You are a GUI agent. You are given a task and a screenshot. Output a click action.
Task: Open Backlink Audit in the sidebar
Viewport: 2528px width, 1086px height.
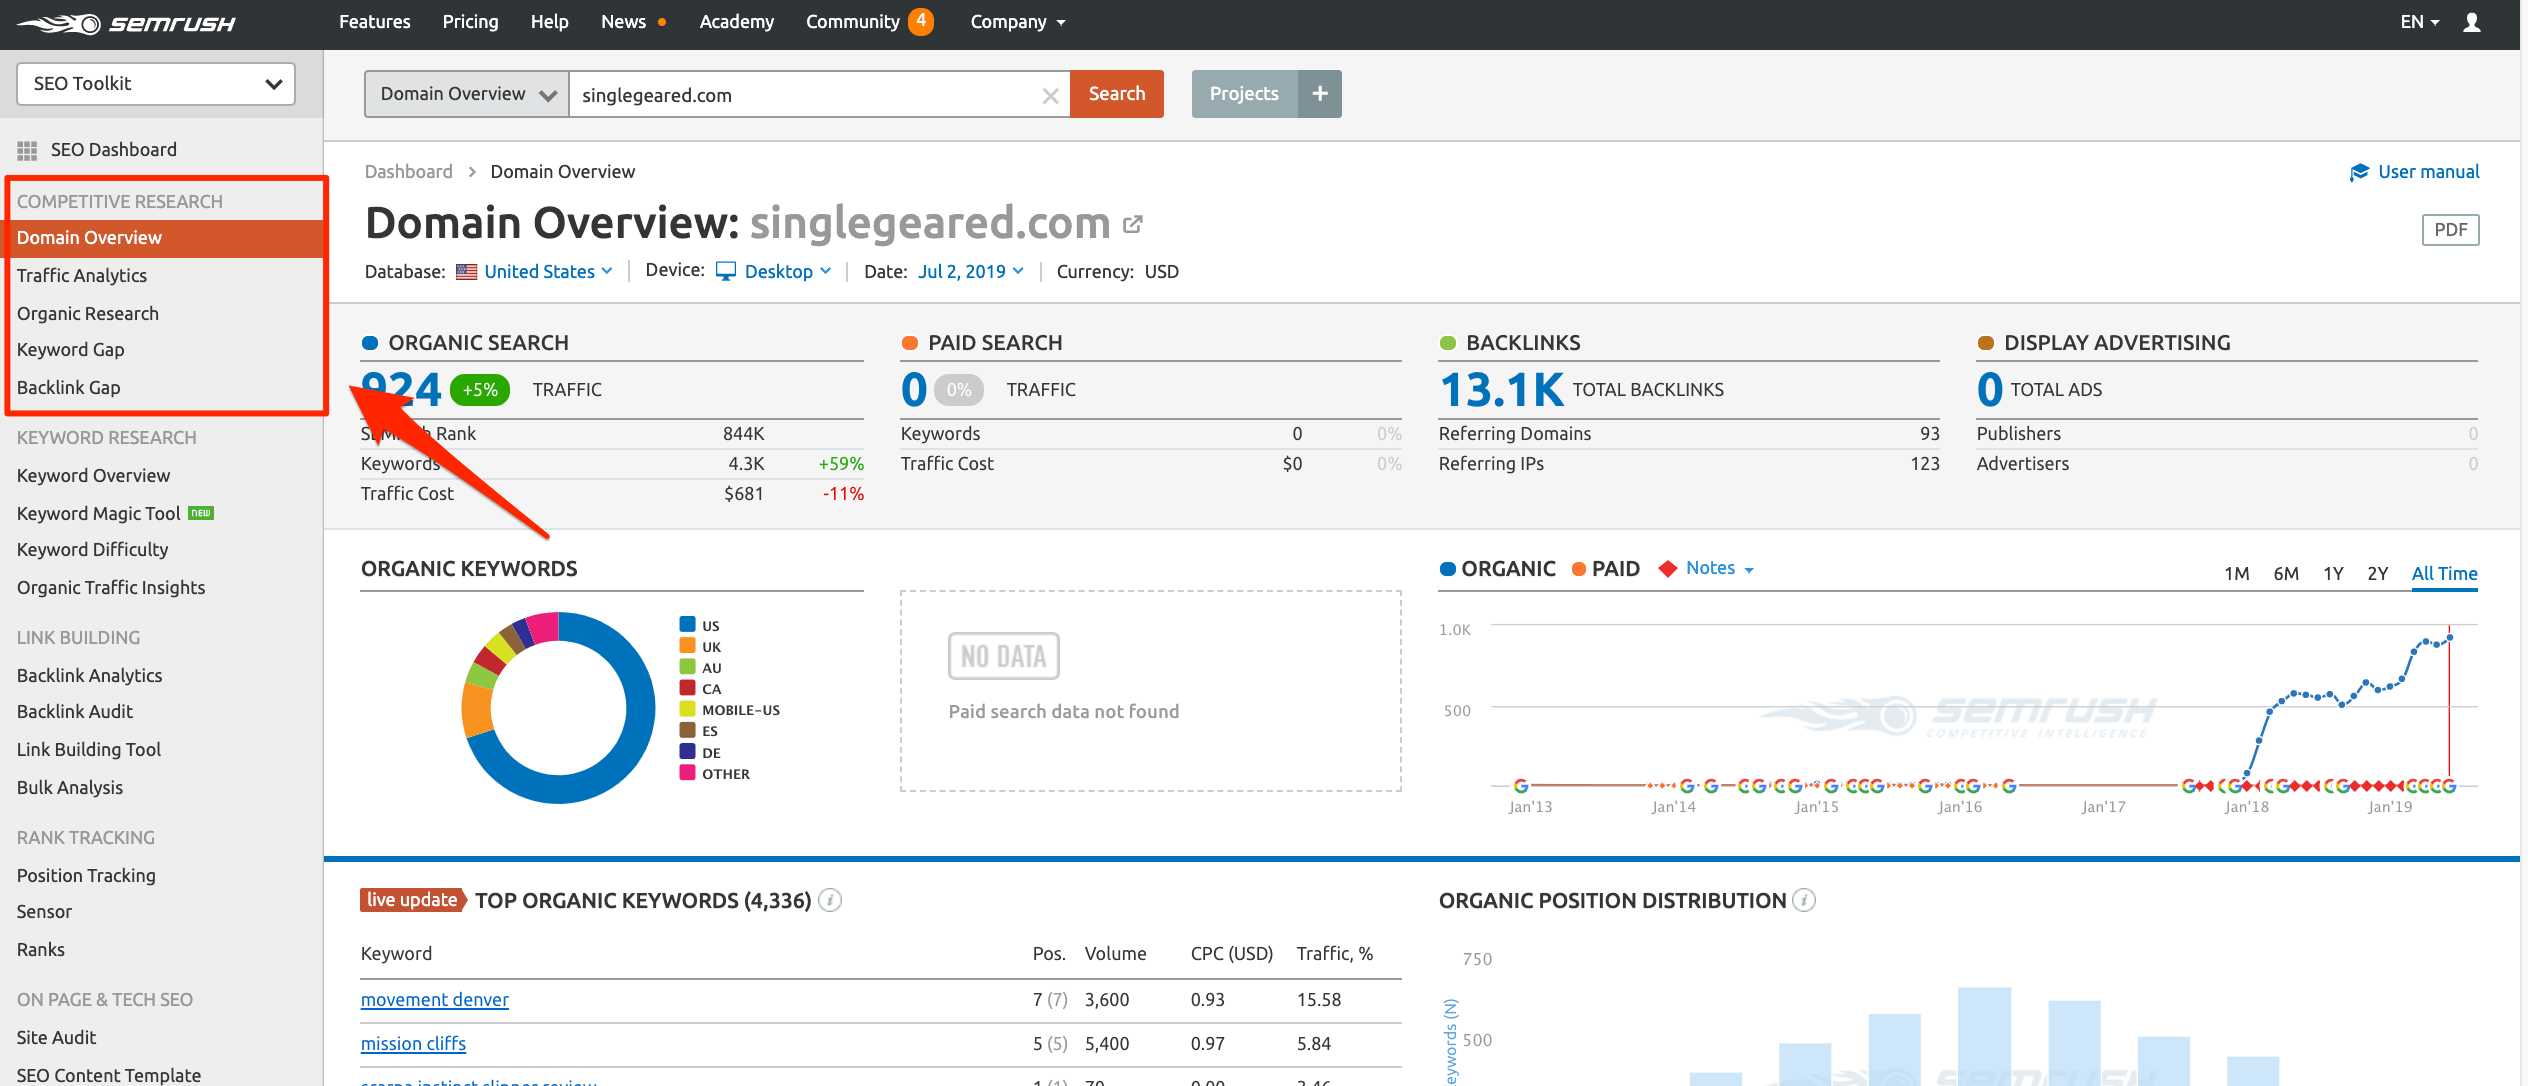click(x=75, y=712)
